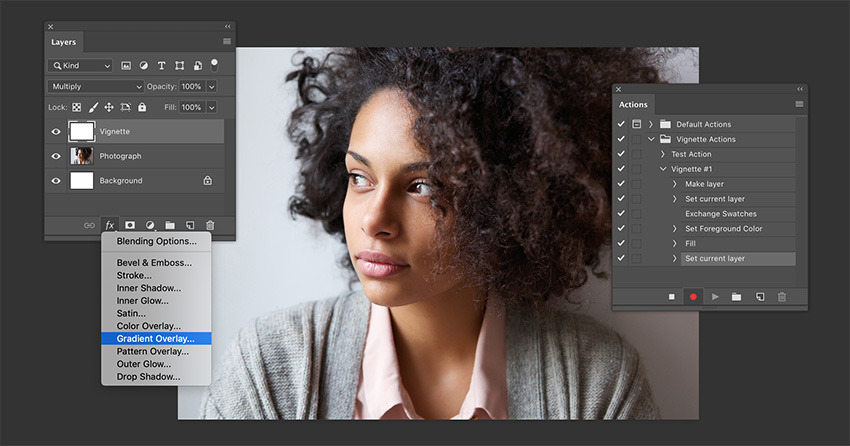Screen dimensions: 850x446
Task: Filter layers by shape layer icon
Action: point(179,66)
